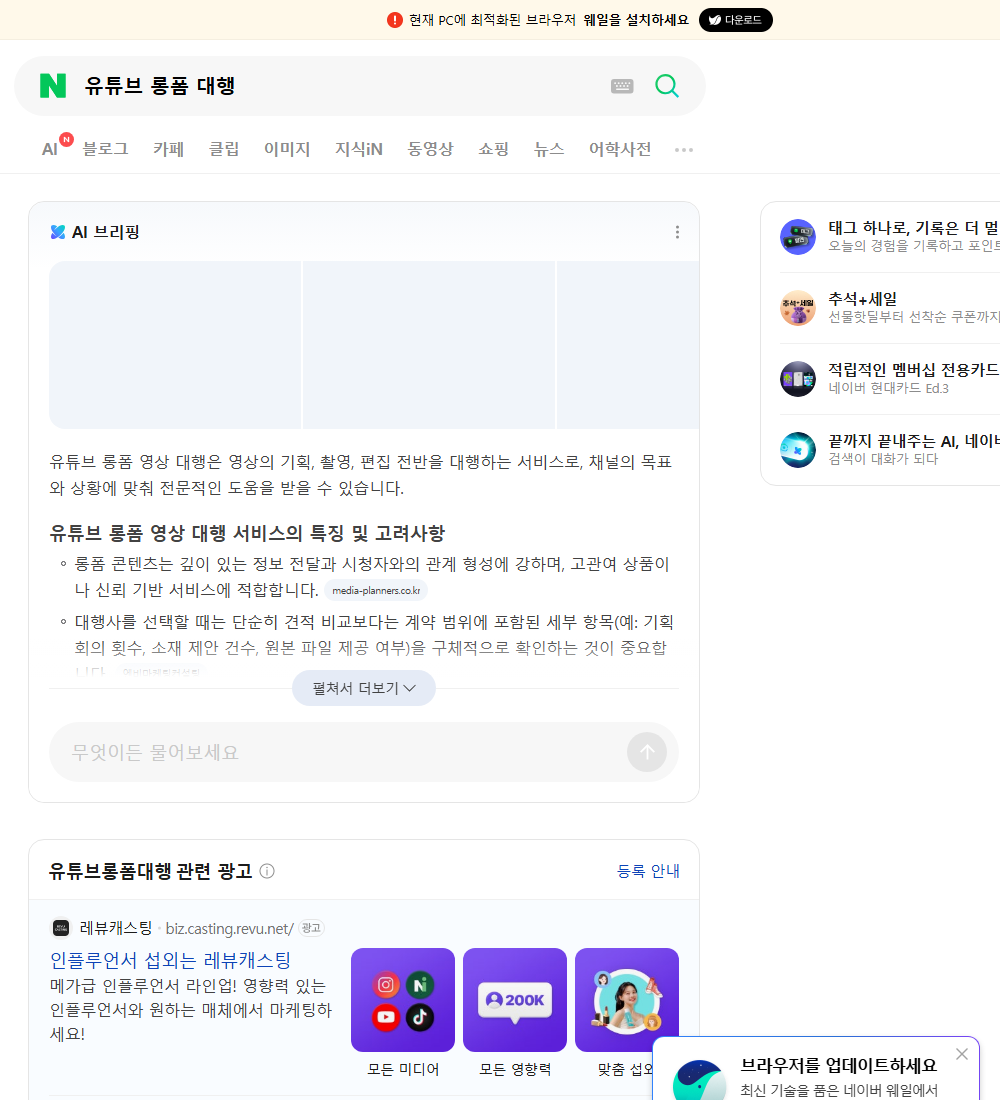Open 인플루언서 섭외는 레뷰캐스팅 ad title
The height and width of the screenshot is (1100, 1000).
click(171, 960)
